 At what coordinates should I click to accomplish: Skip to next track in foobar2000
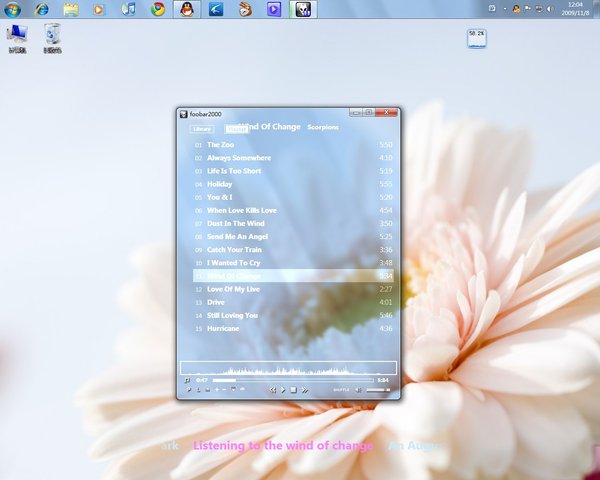[x=305, y=390]
